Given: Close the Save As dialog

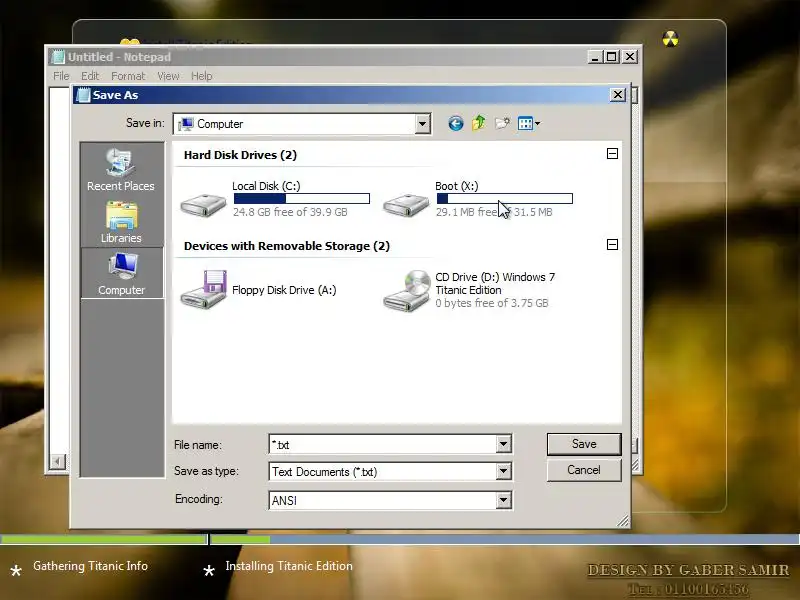Looking at the screenshot, I should 617,95.
